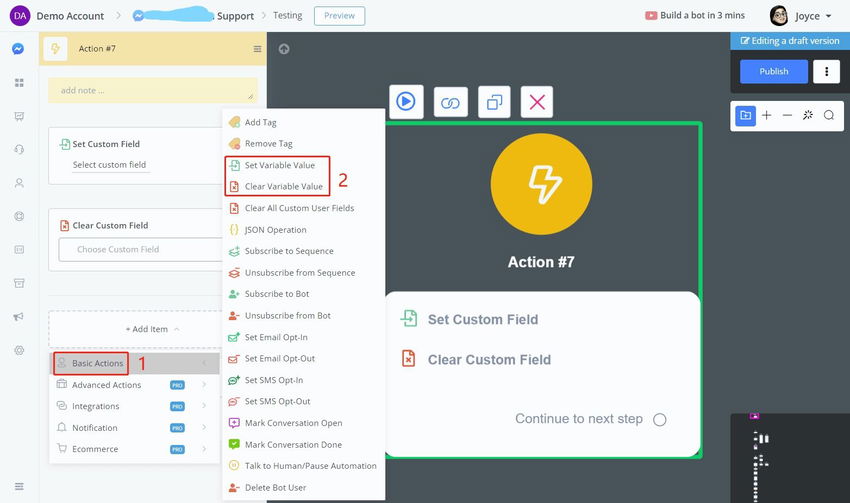Click the duplicate-step icon above the Action node
Image resolution: width=850 pixels, height=503 pixels.
pos(494,102)
